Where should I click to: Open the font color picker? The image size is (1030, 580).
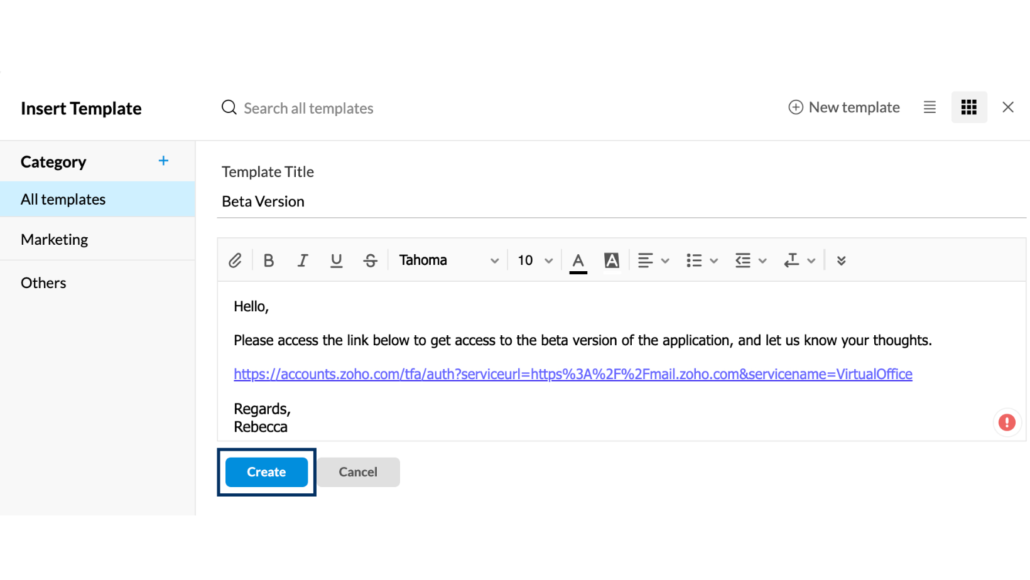pos(578,260)
